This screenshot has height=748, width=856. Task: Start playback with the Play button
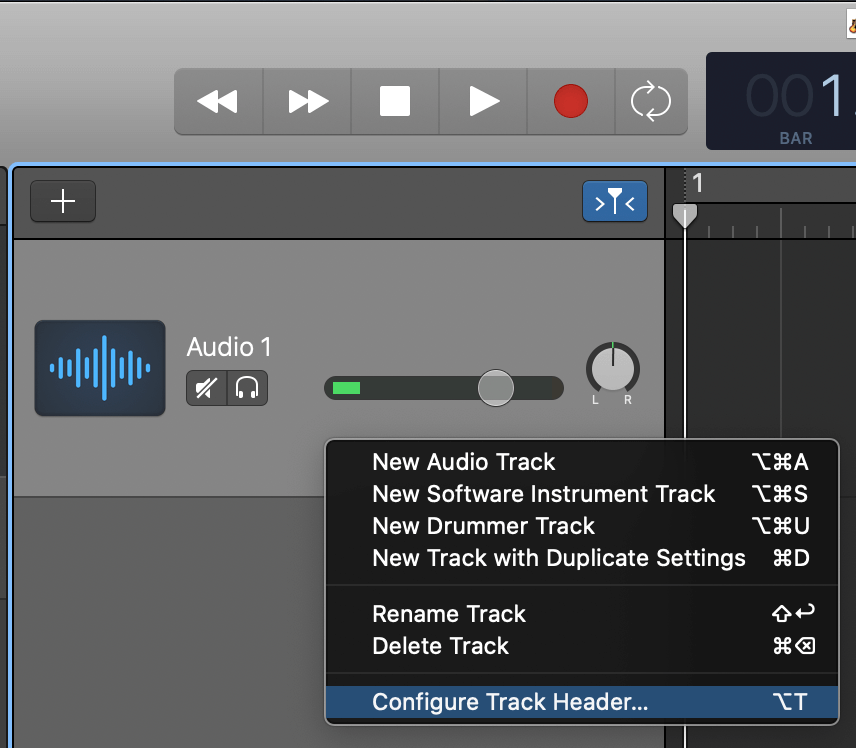click(482, 100)
